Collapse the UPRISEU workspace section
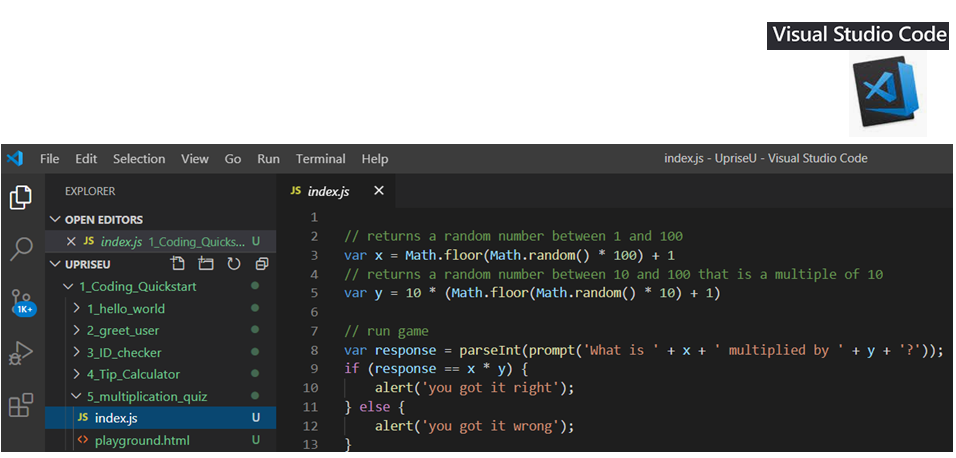 [x=55, y=264]
